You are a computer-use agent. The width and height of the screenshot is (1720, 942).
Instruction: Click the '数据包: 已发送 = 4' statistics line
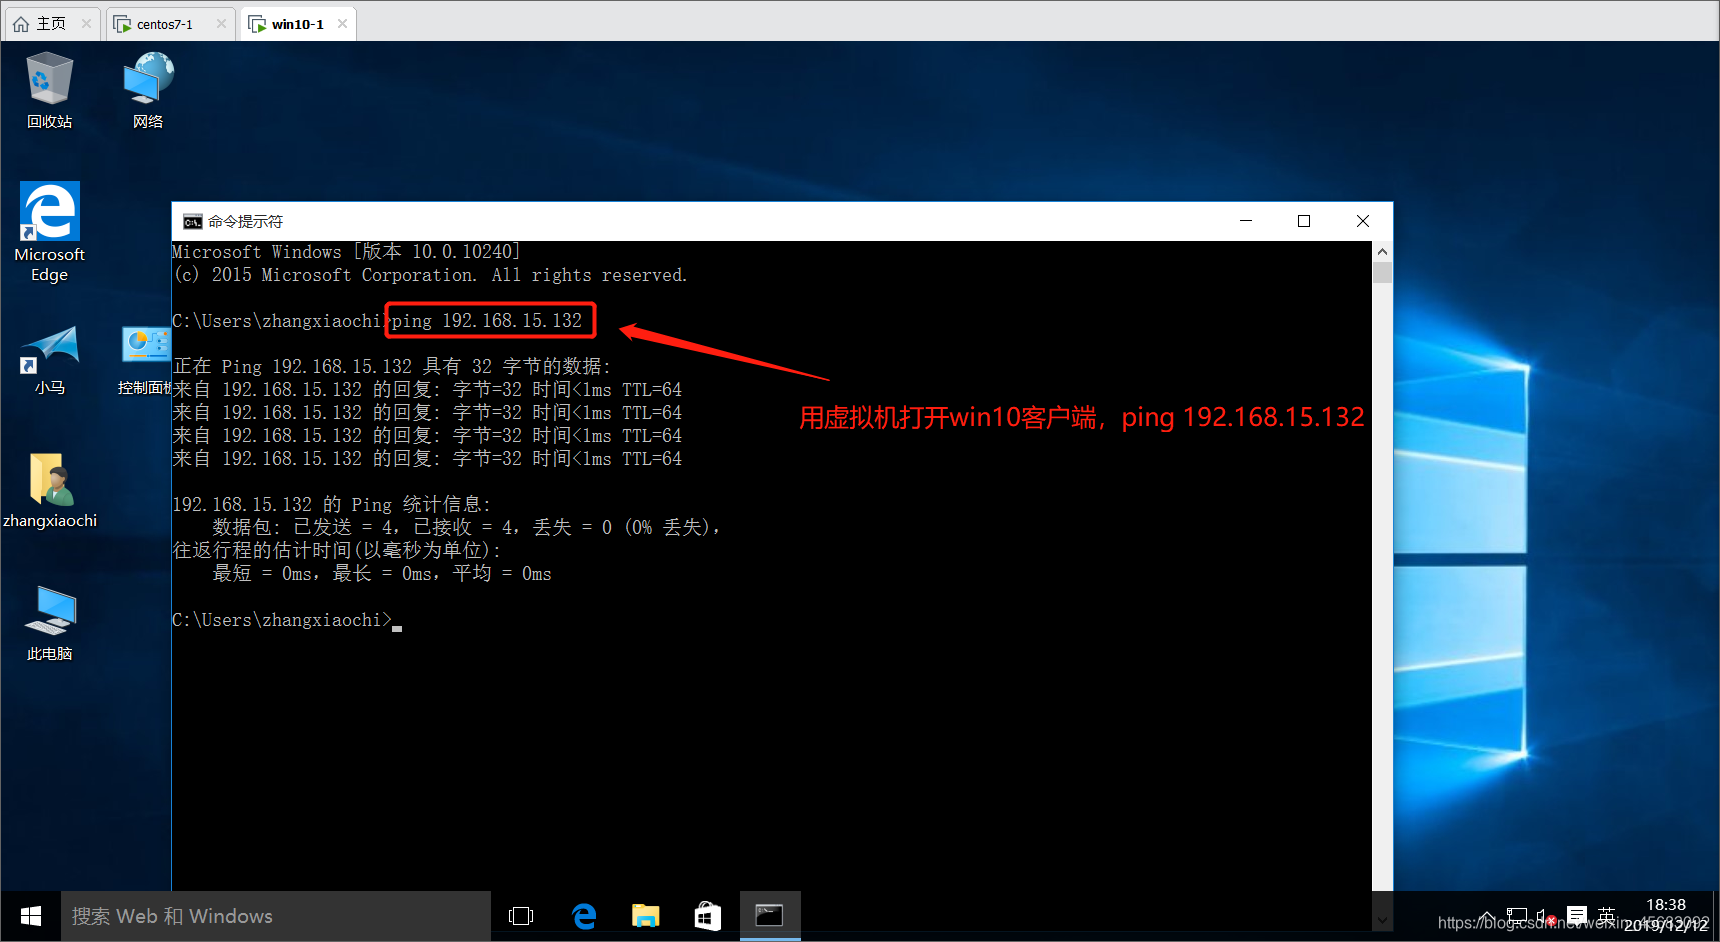pos(467,528)
